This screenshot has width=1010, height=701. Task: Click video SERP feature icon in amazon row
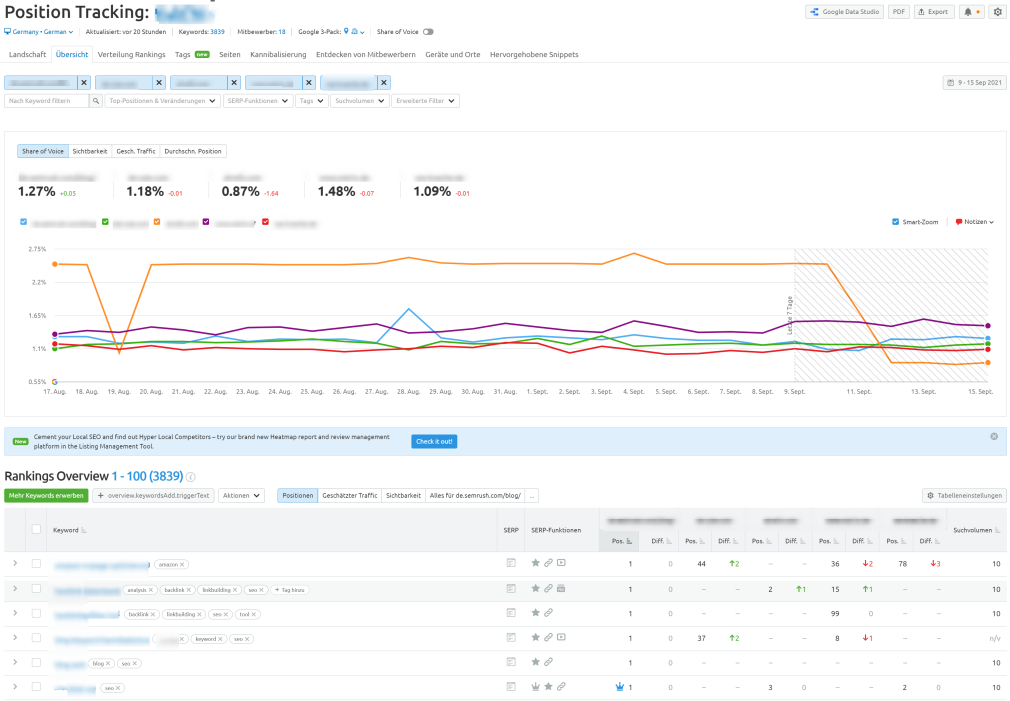561,563
